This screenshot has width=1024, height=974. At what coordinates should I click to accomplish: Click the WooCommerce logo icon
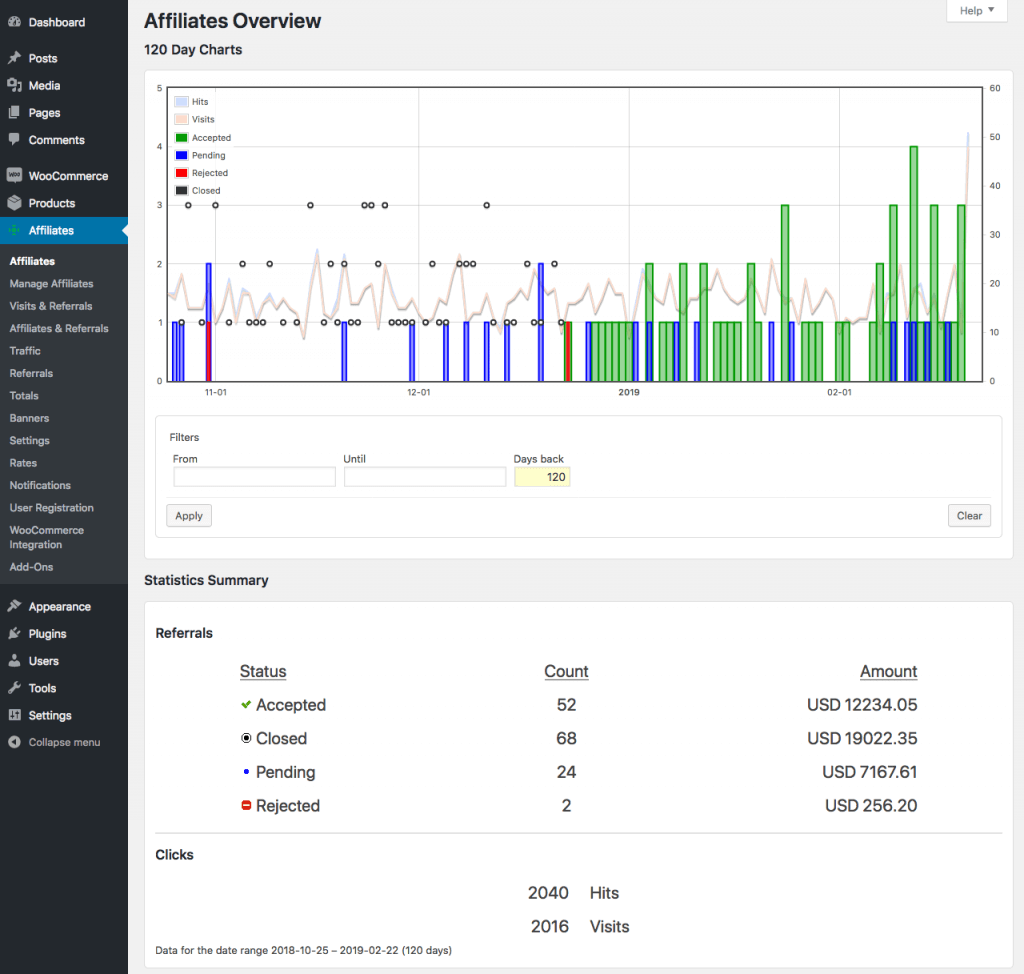click(x=14, y=175)
